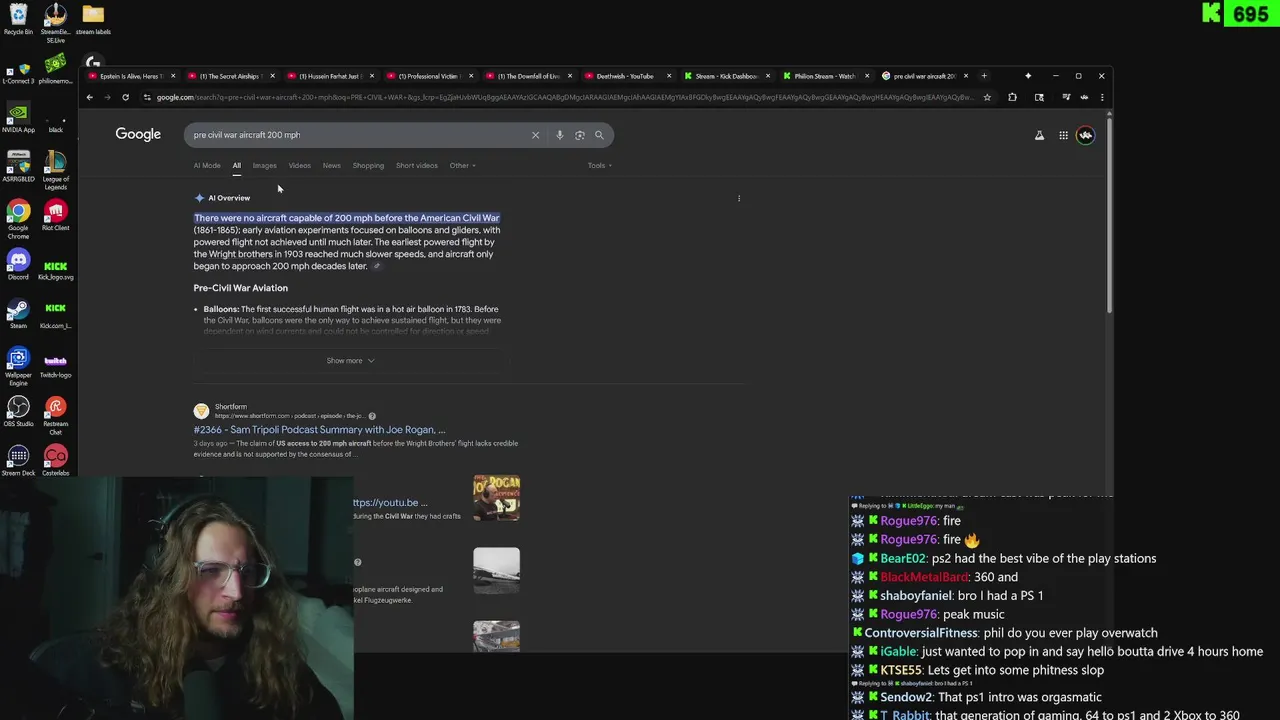1280x720 pixels.
Task: Click iGable's chat message
Action: [1057, 652]
